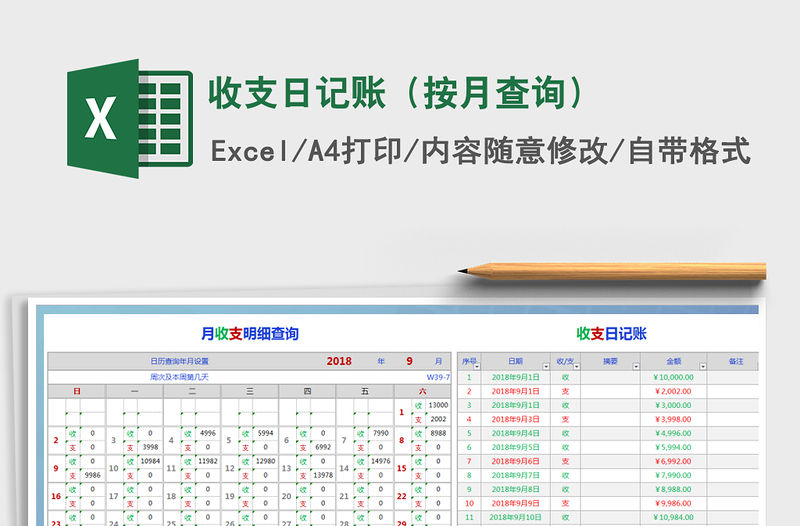The image size is (800, 526).
Task: Select the 14976 income value
Action: pyautogui.click(x=381, y=461)
